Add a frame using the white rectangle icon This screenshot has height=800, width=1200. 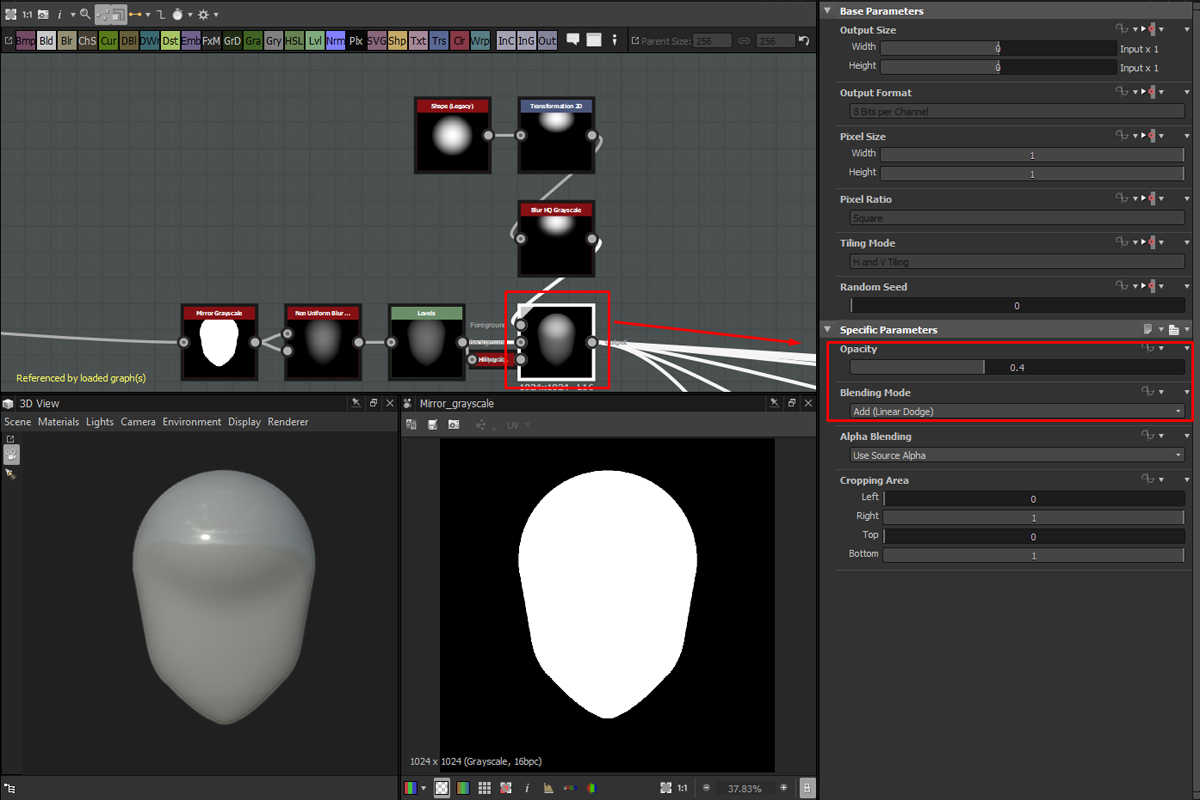594,40
